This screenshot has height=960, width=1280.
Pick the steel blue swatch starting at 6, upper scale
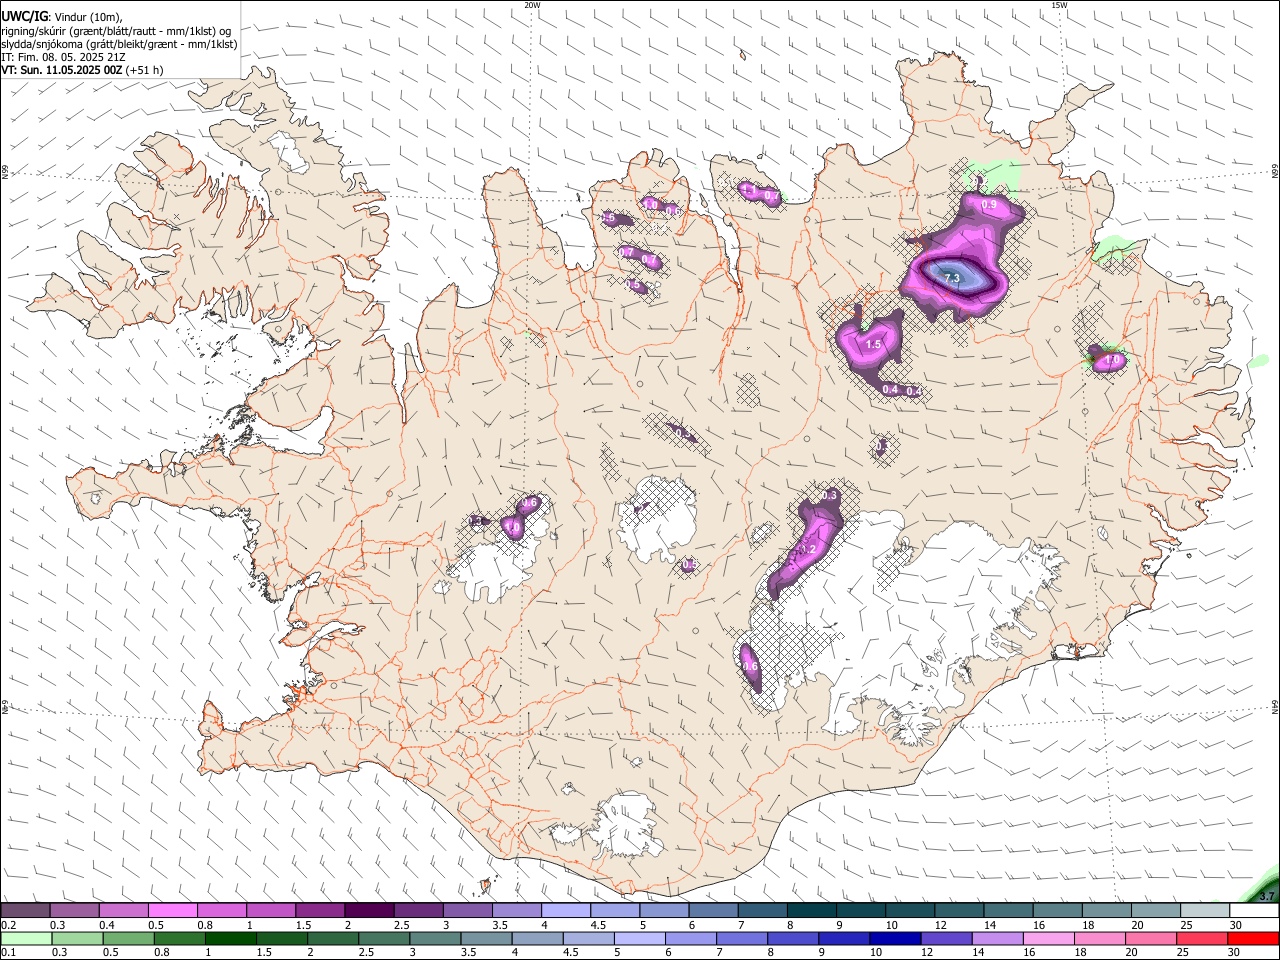[x=713, y=911]
